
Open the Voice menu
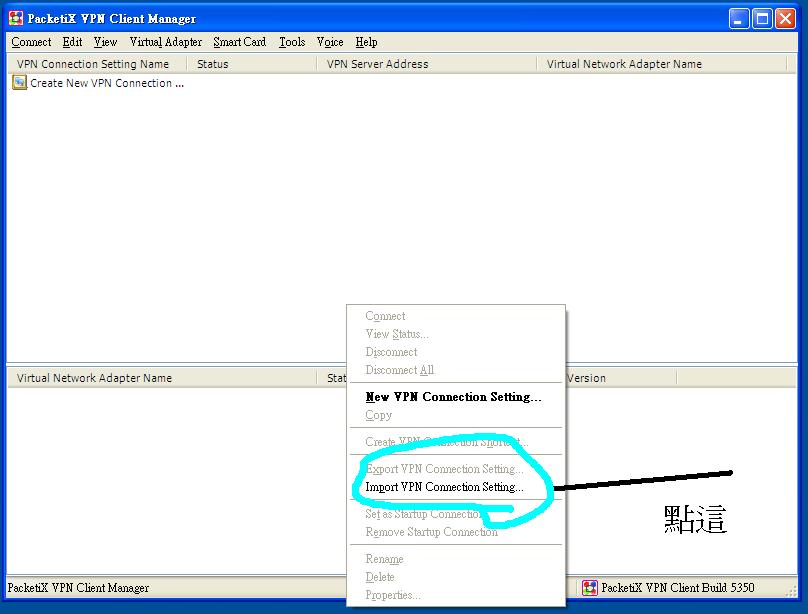[330, 42]
